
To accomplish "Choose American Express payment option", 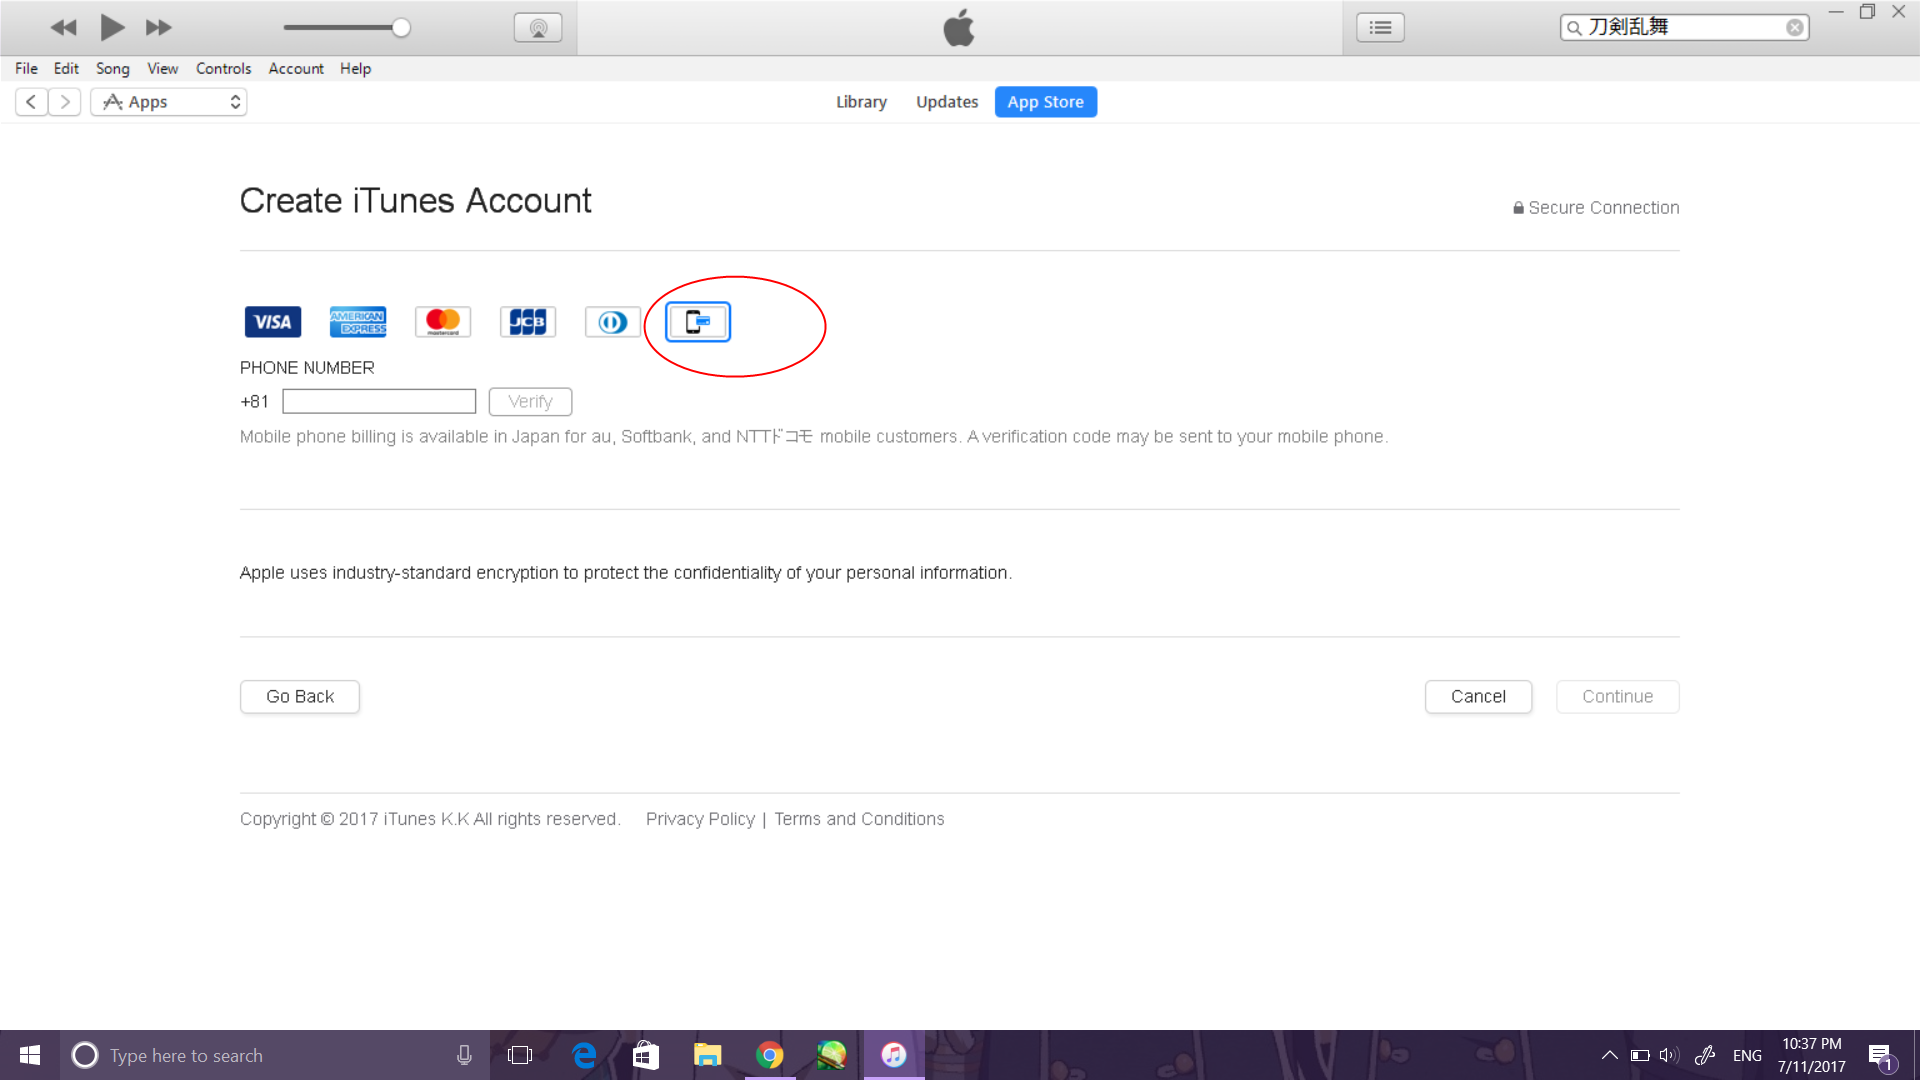I will pos(358,322).
